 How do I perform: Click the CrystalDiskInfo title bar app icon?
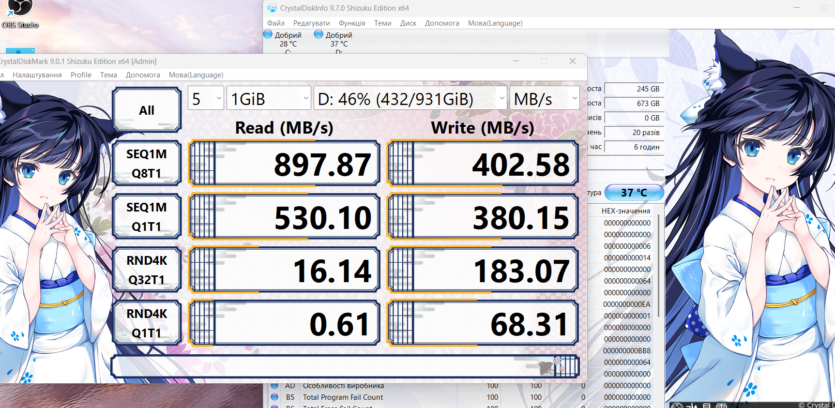272,8
